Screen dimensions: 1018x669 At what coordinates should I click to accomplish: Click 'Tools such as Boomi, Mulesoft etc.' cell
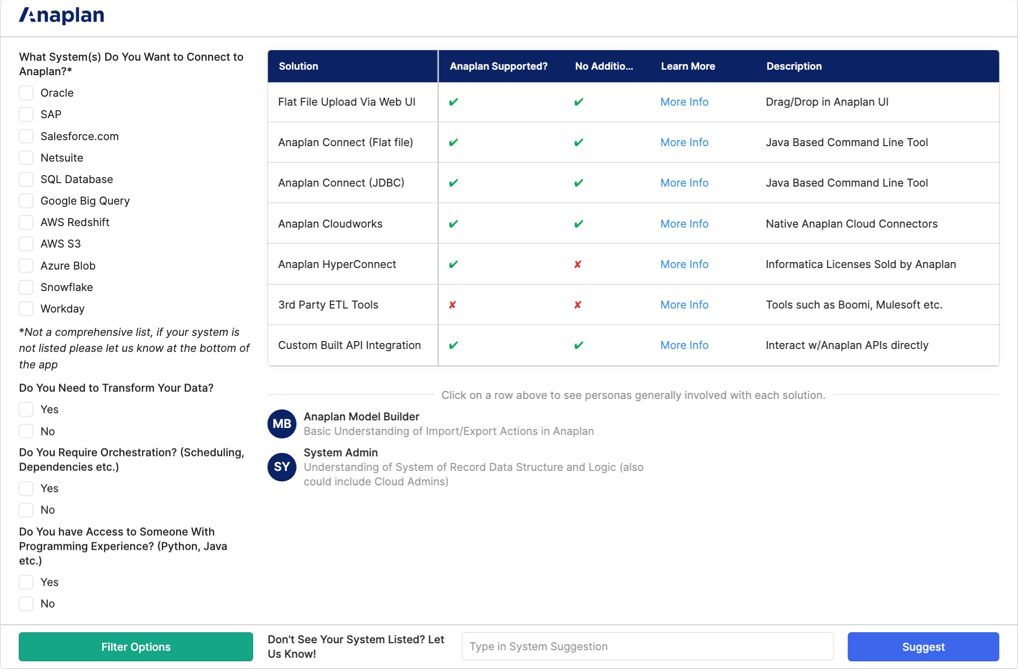click(x=854, y=305)
